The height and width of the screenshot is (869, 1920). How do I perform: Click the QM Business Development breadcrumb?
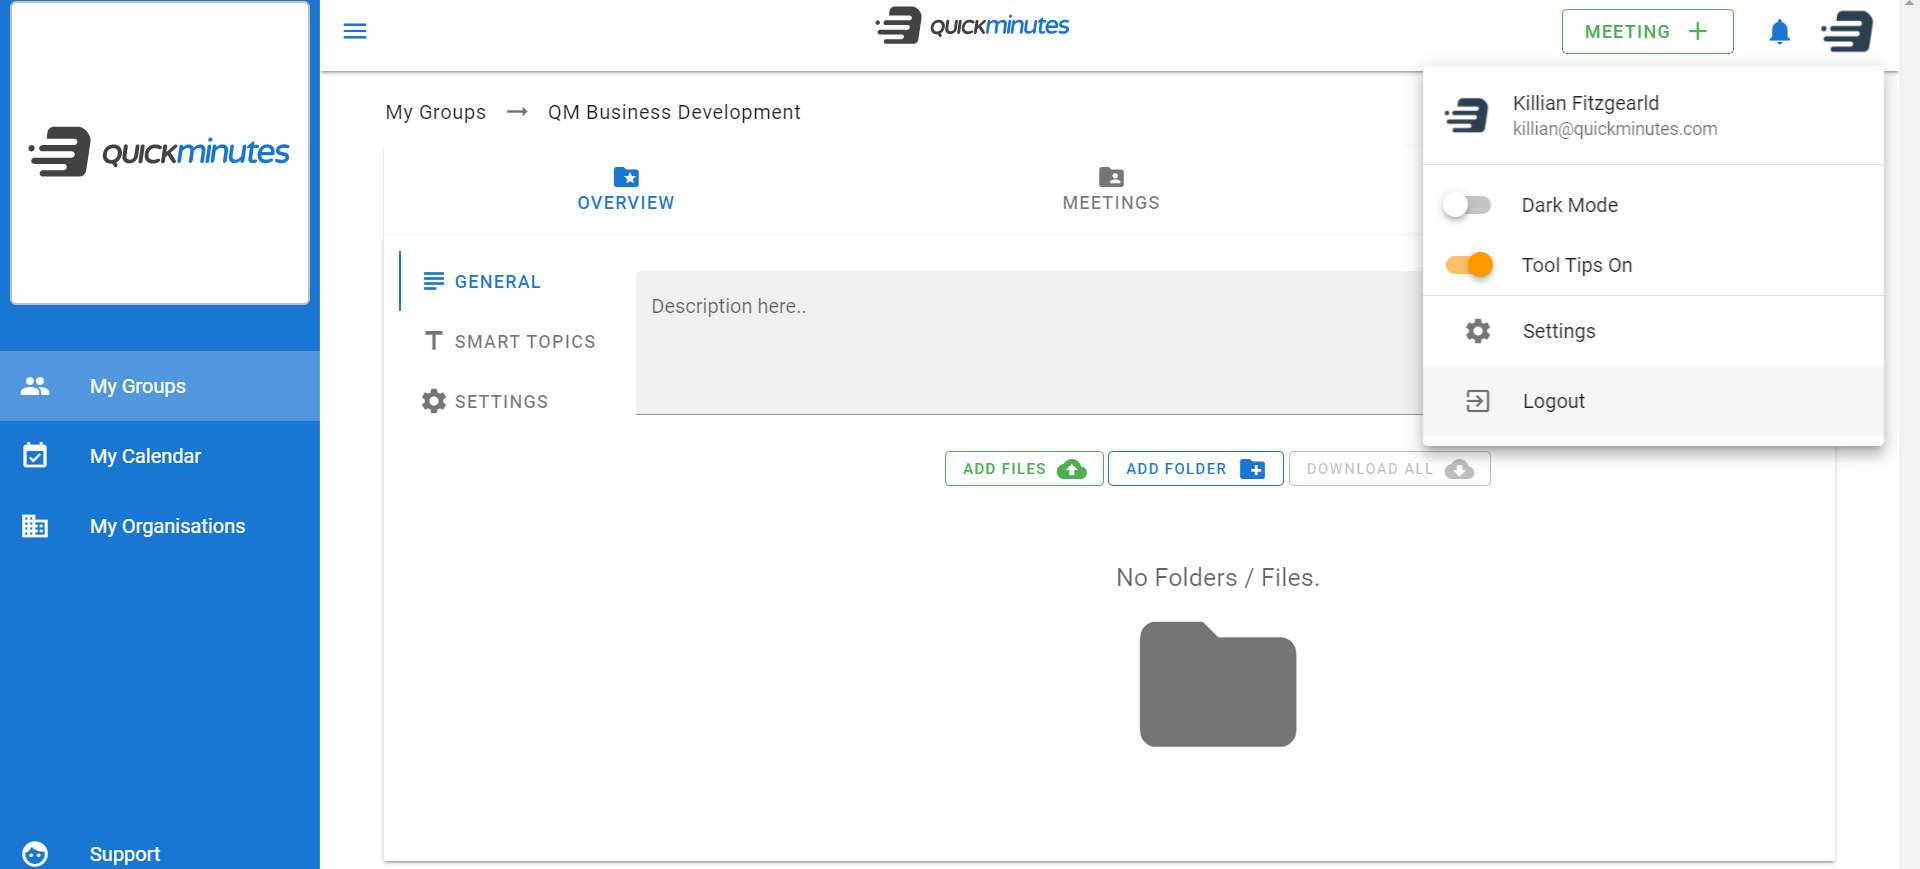[x=674, y=112]
